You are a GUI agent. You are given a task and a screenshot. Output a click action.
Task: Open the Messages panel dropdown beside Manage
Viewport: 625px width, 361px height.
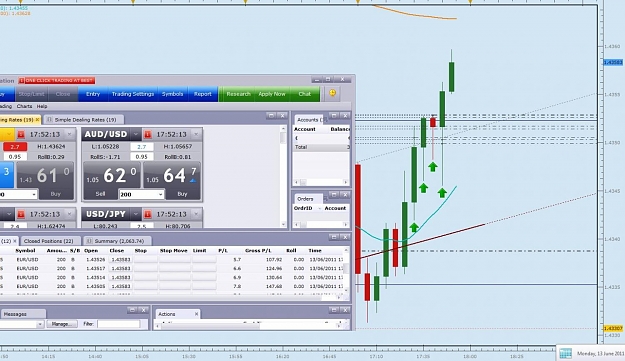pyautogui.click(x=39, y=324)
